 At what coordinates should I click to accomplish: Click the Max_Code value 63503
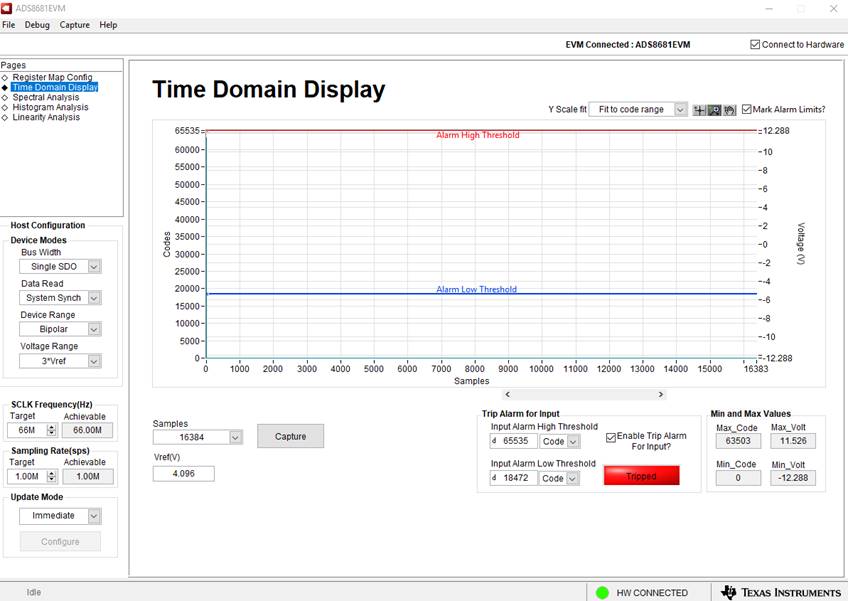(738, 441)
